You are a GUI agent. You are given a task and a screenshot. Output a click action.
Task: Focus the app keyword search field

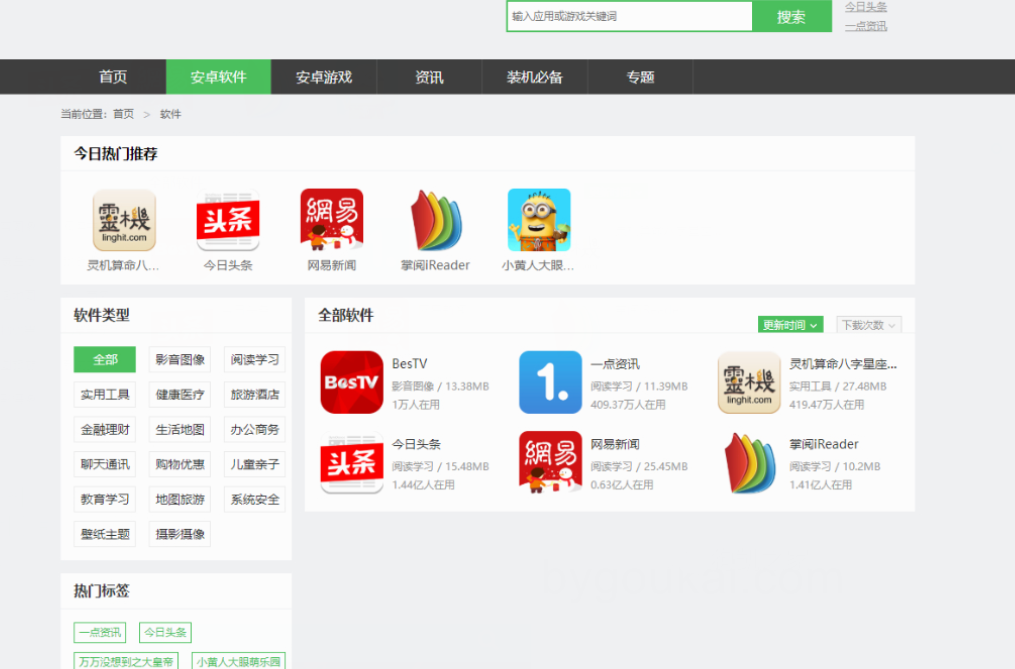click(629, 16)
